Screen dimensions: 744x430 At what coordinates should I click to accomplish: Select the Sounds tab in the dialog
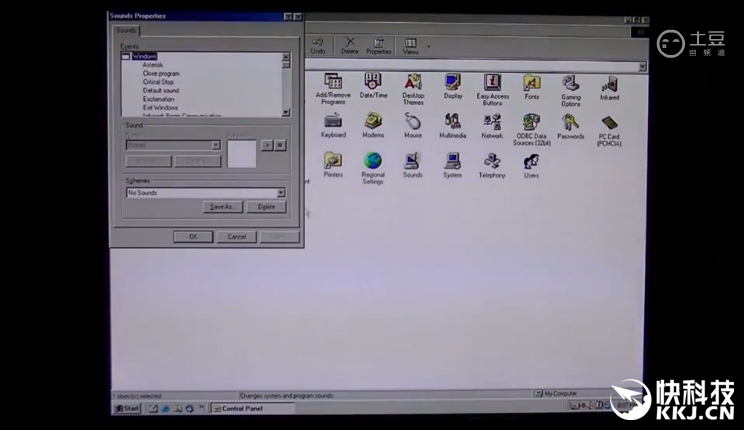coord(126,31)
